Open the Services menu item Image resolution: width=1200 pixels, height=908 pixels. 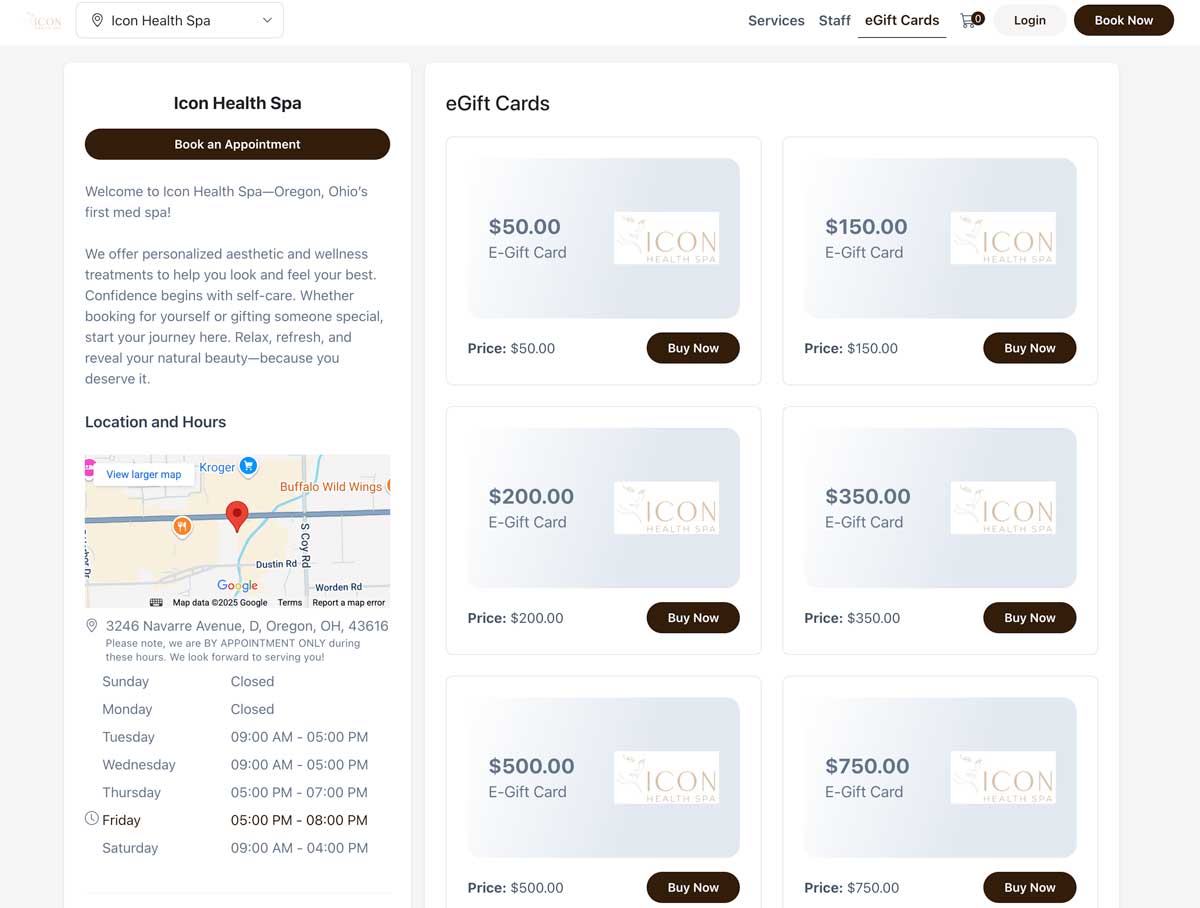click(x=776, y=20)
